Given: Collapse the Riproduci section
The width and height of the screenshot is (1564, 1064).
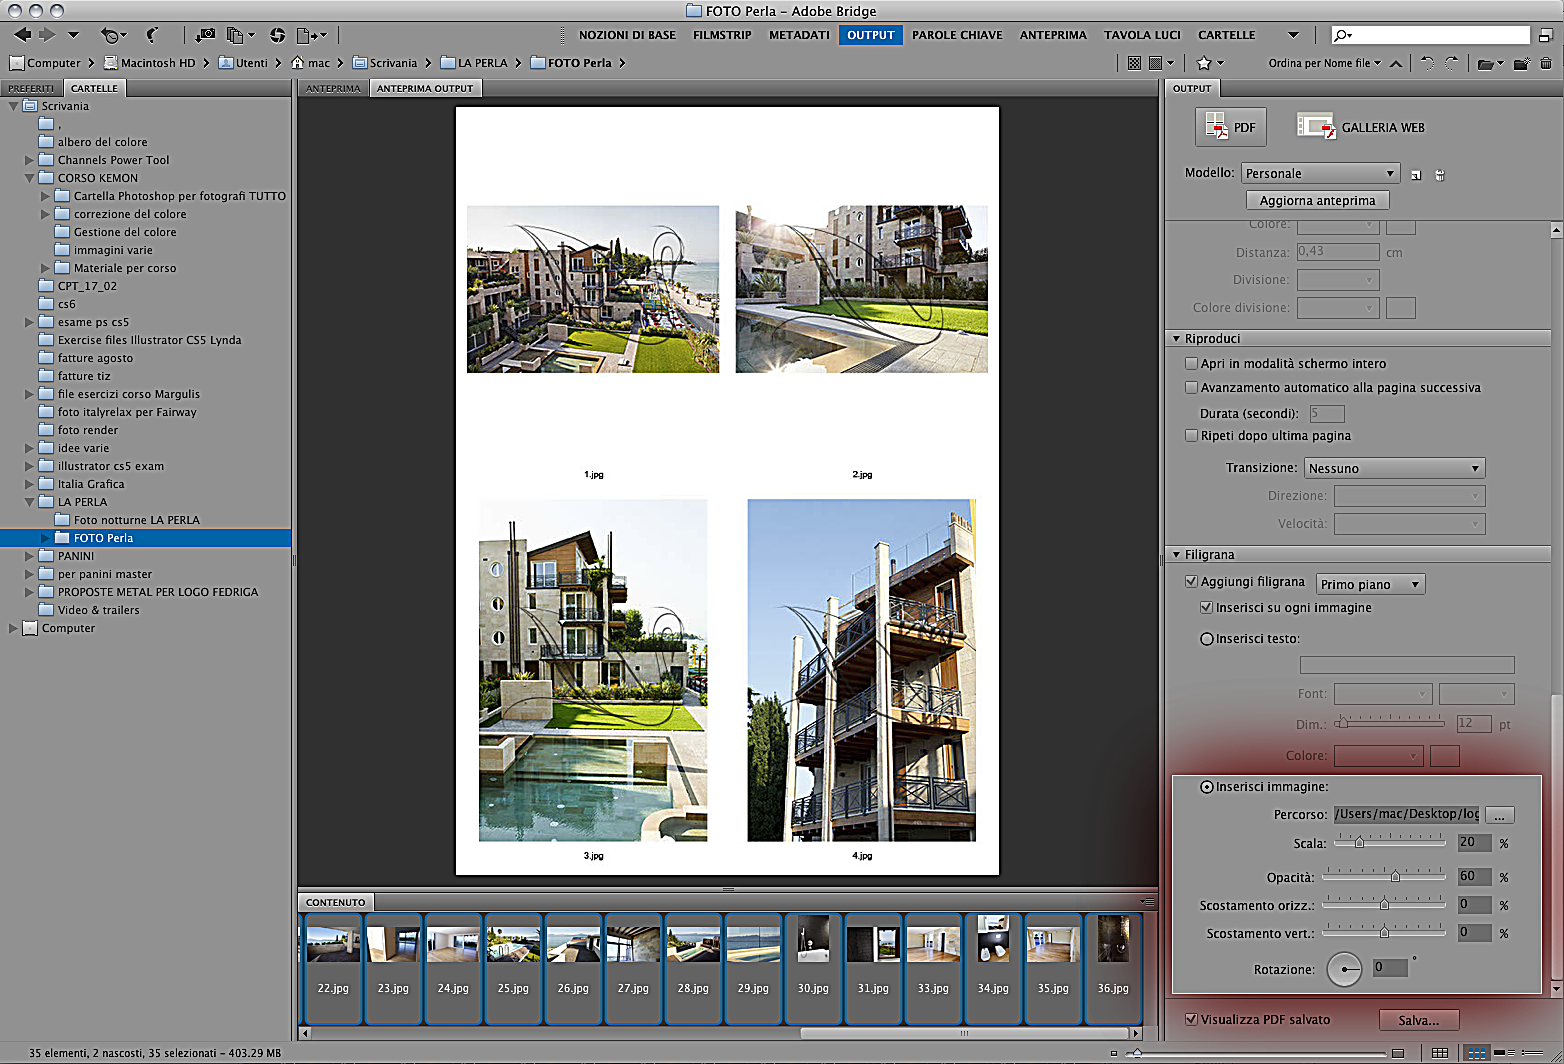Looking at the screenshot, I should tap(1176, 338).
